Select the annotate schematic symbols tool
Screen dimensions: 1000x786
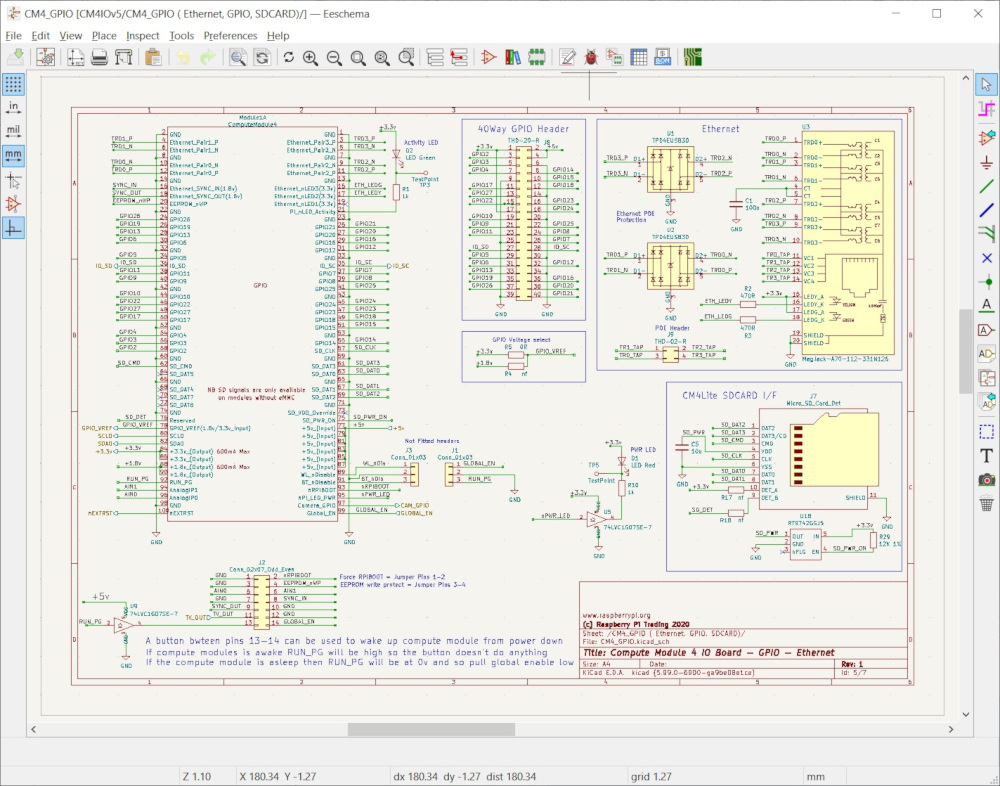click(567, 57)
